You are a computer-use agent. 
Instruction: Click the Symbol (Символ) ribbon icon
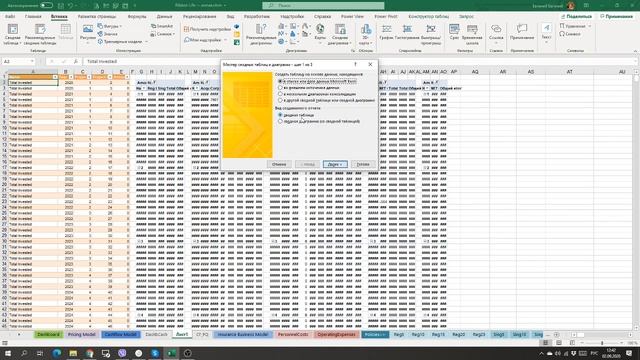tap(570, 34)
